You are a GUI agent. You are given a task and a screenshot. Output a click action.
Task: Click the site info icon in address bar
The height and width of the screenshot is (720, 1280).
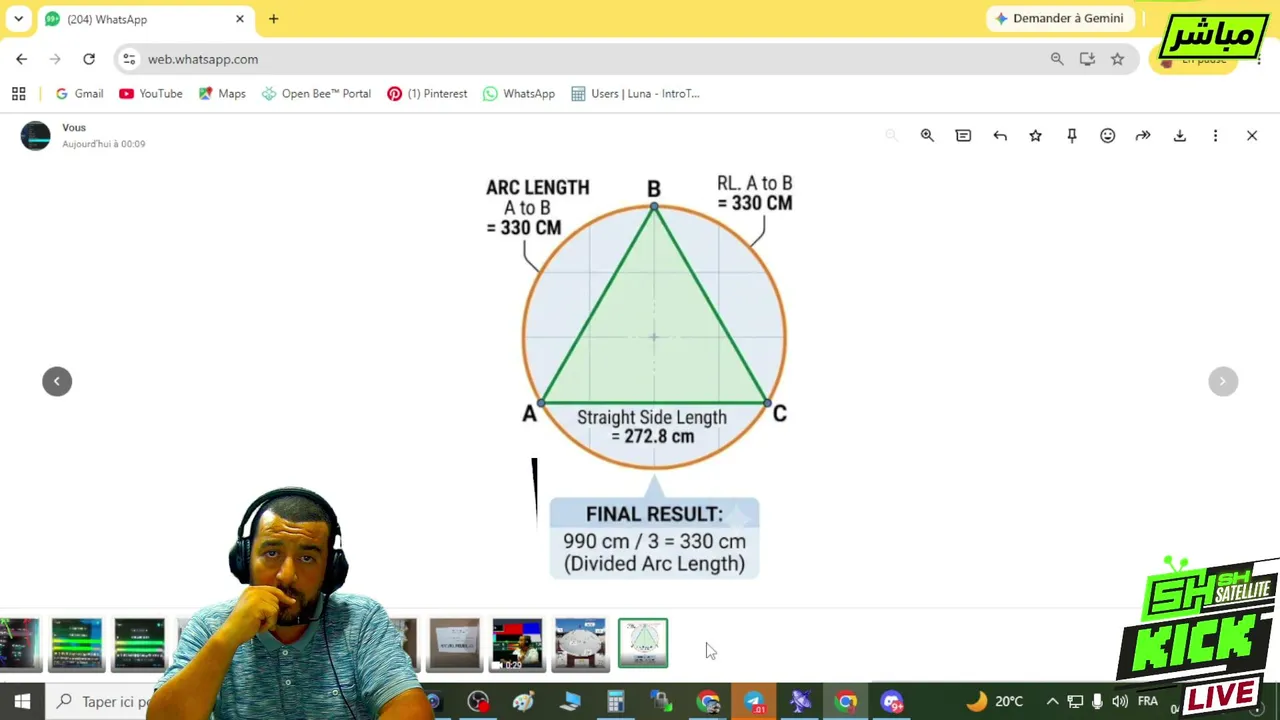pyautogui.click(x=129, y=59)
